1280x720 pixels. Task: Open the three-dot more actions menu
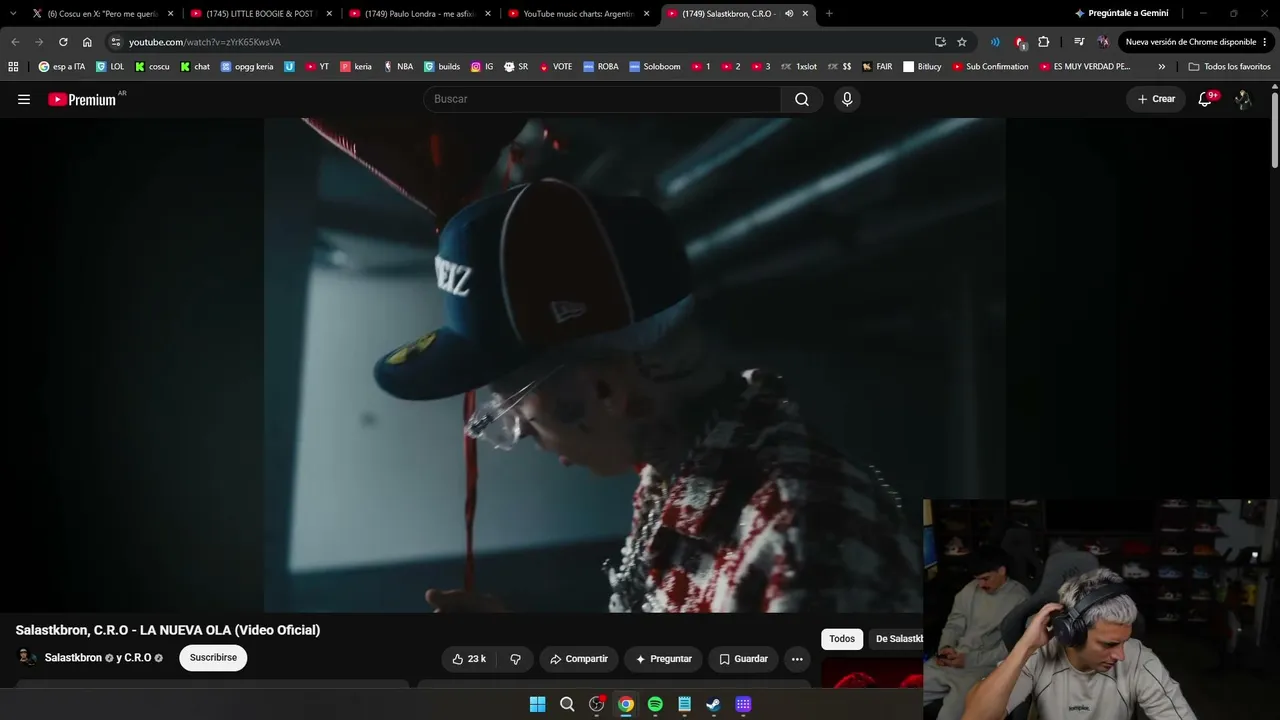pos(797,659)
